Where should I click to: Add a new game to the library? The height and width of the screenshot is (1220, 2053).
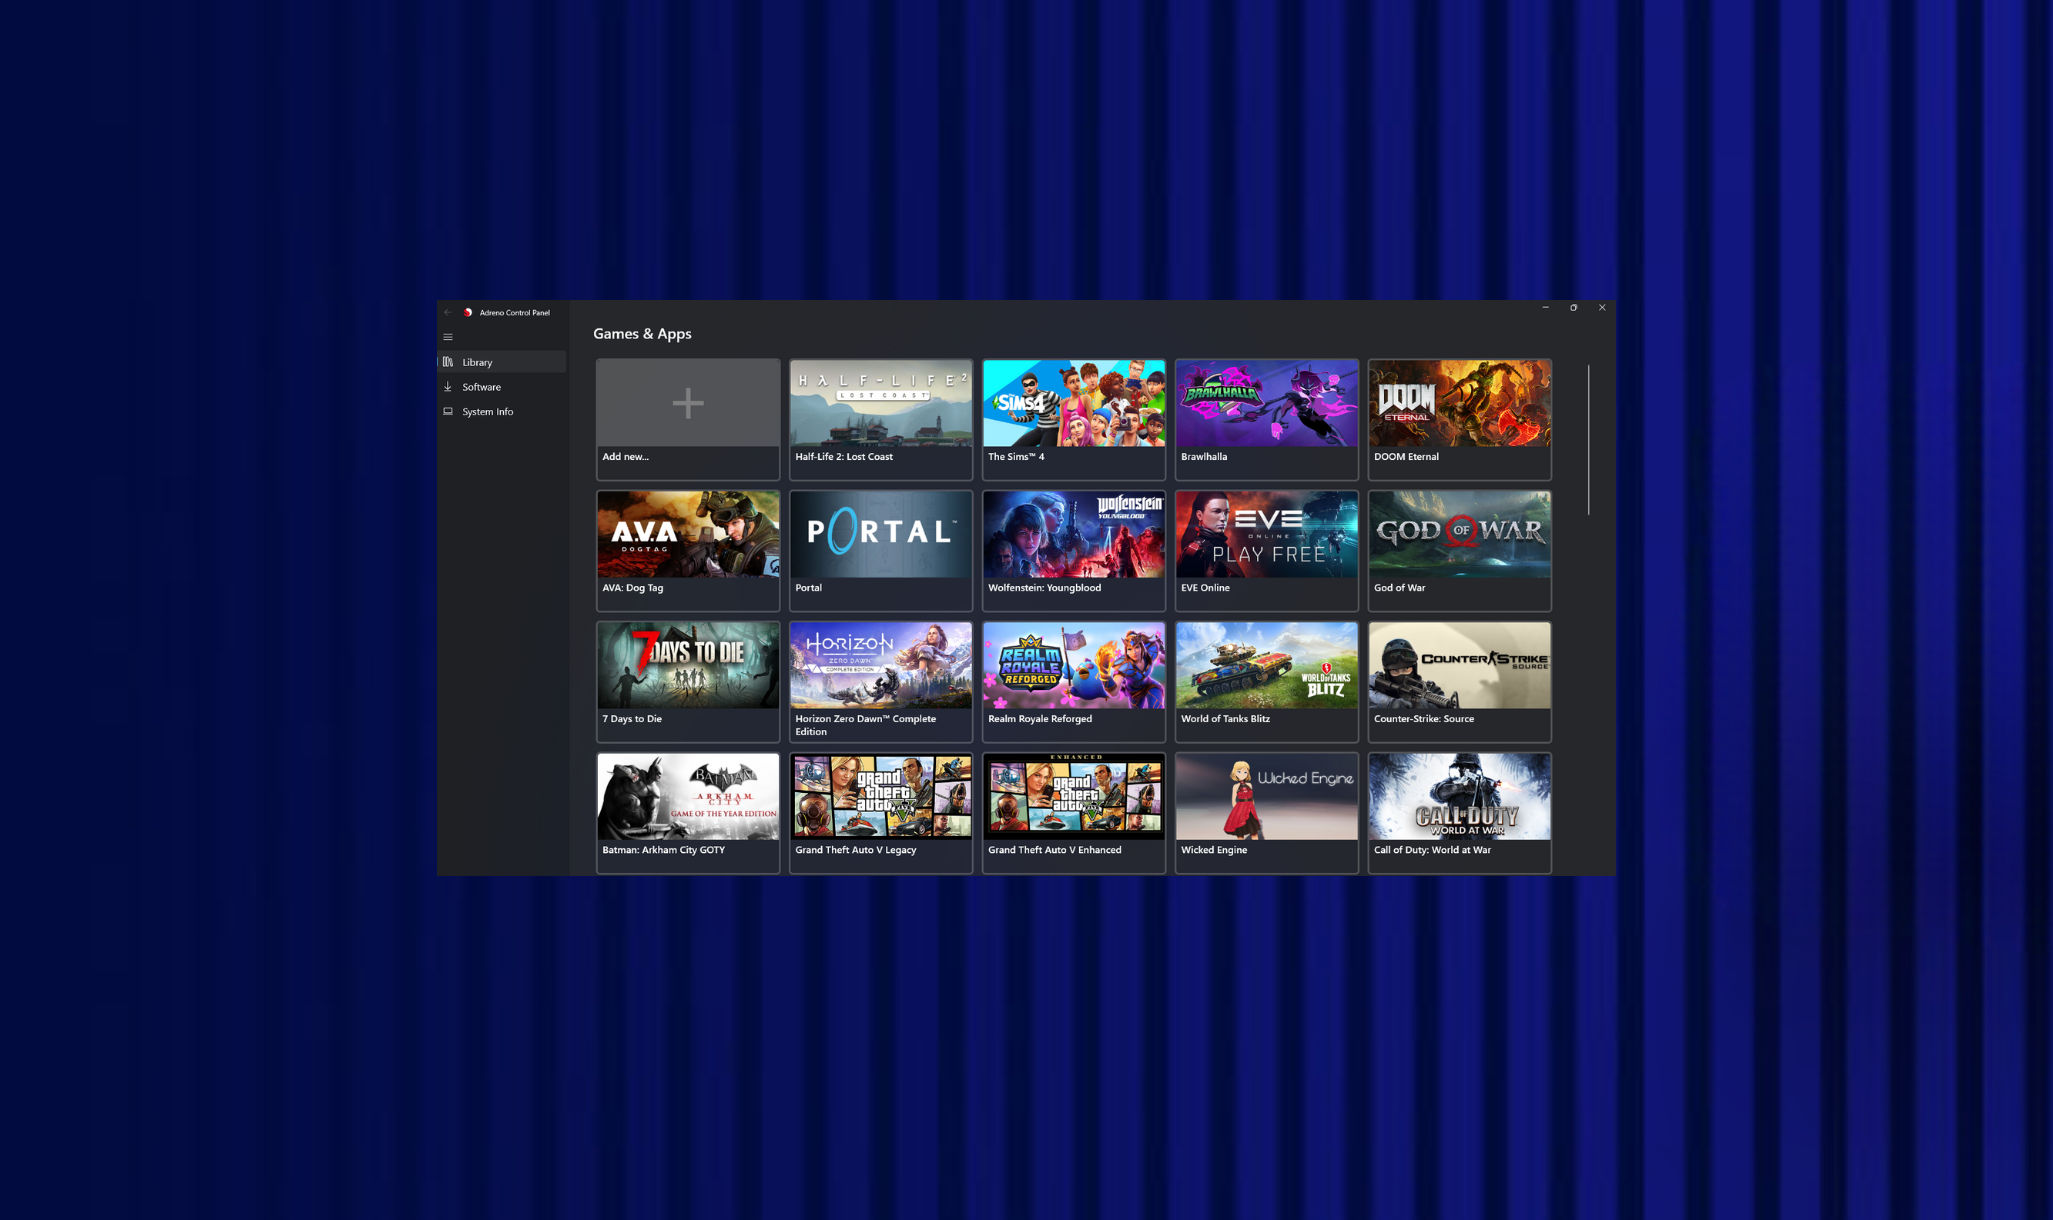point(687,418)
